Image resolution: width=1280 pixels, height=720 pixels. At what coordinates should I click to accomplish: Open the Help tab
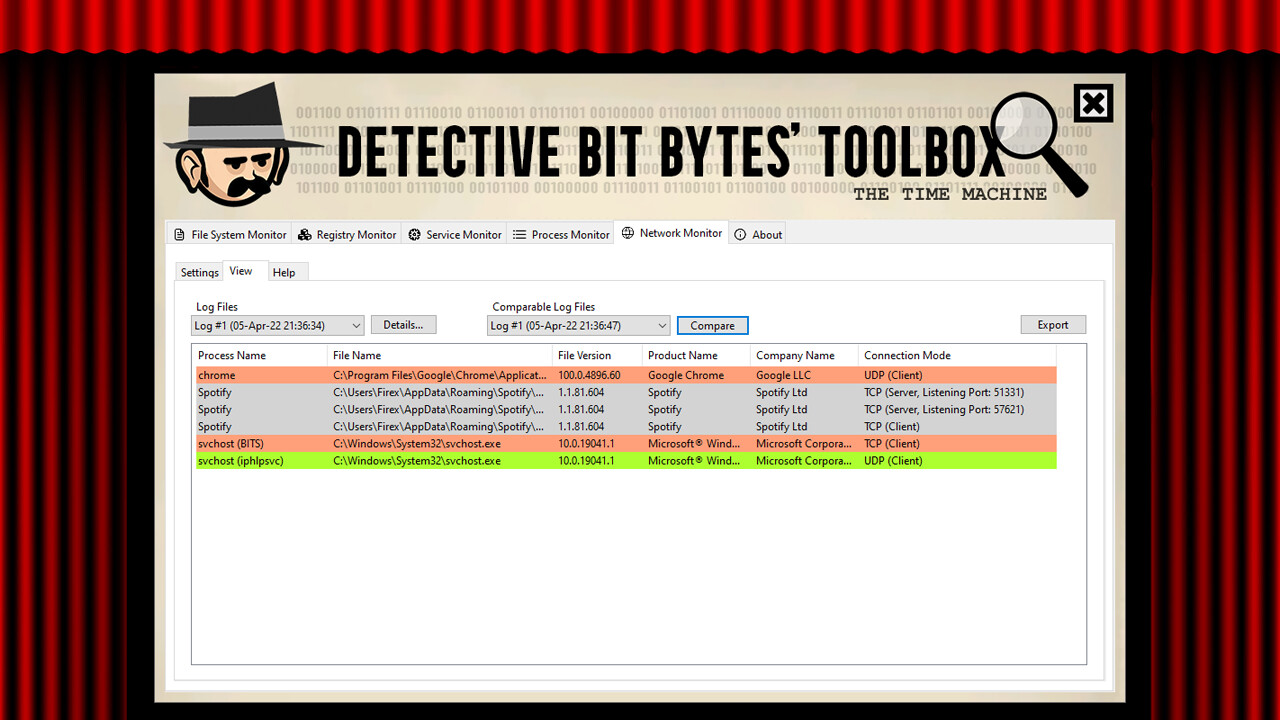click(x=285, y=272)
